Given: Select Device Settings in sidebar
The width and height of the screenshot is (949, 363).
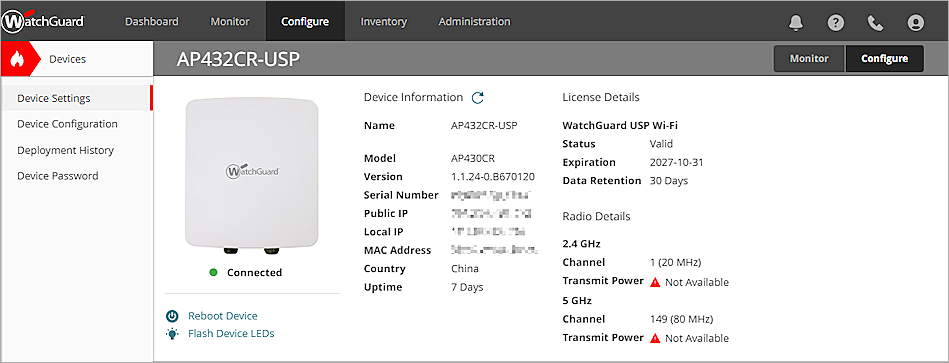Looking at the screenshot, I should (x=77, y=98).
